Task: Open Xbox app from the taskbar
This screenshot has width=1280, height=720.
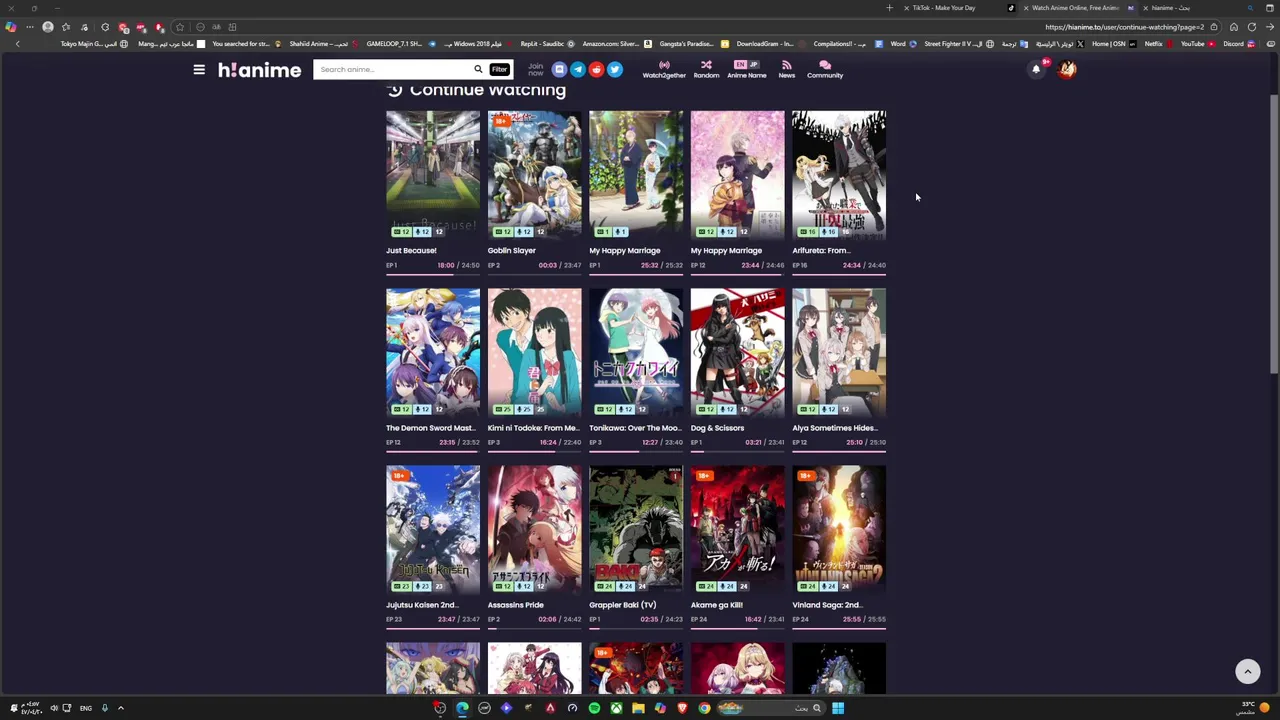Action: (x=616, y=708)
